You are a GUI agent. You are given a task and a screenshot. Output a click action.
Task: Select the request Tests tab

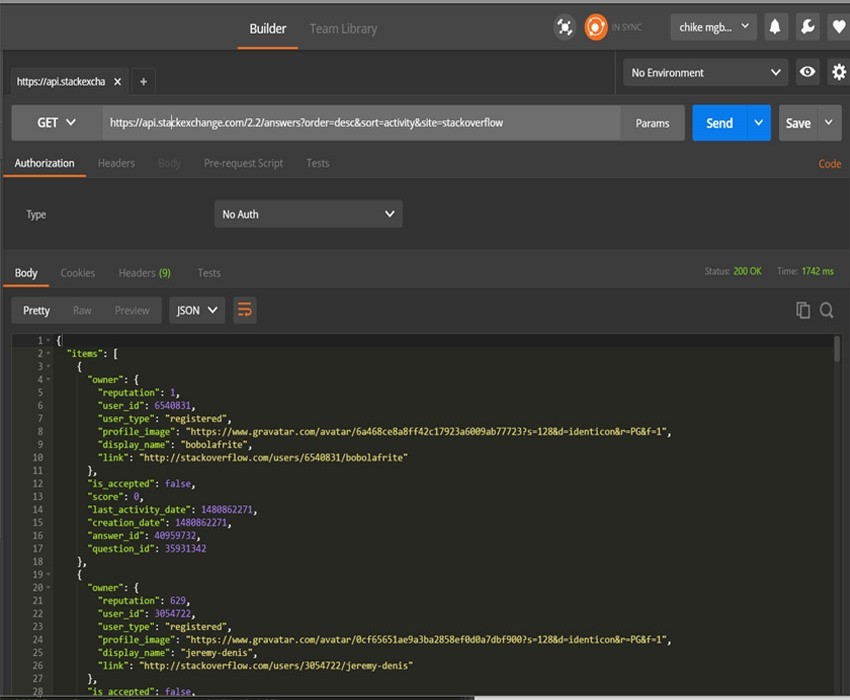point(318,163)
